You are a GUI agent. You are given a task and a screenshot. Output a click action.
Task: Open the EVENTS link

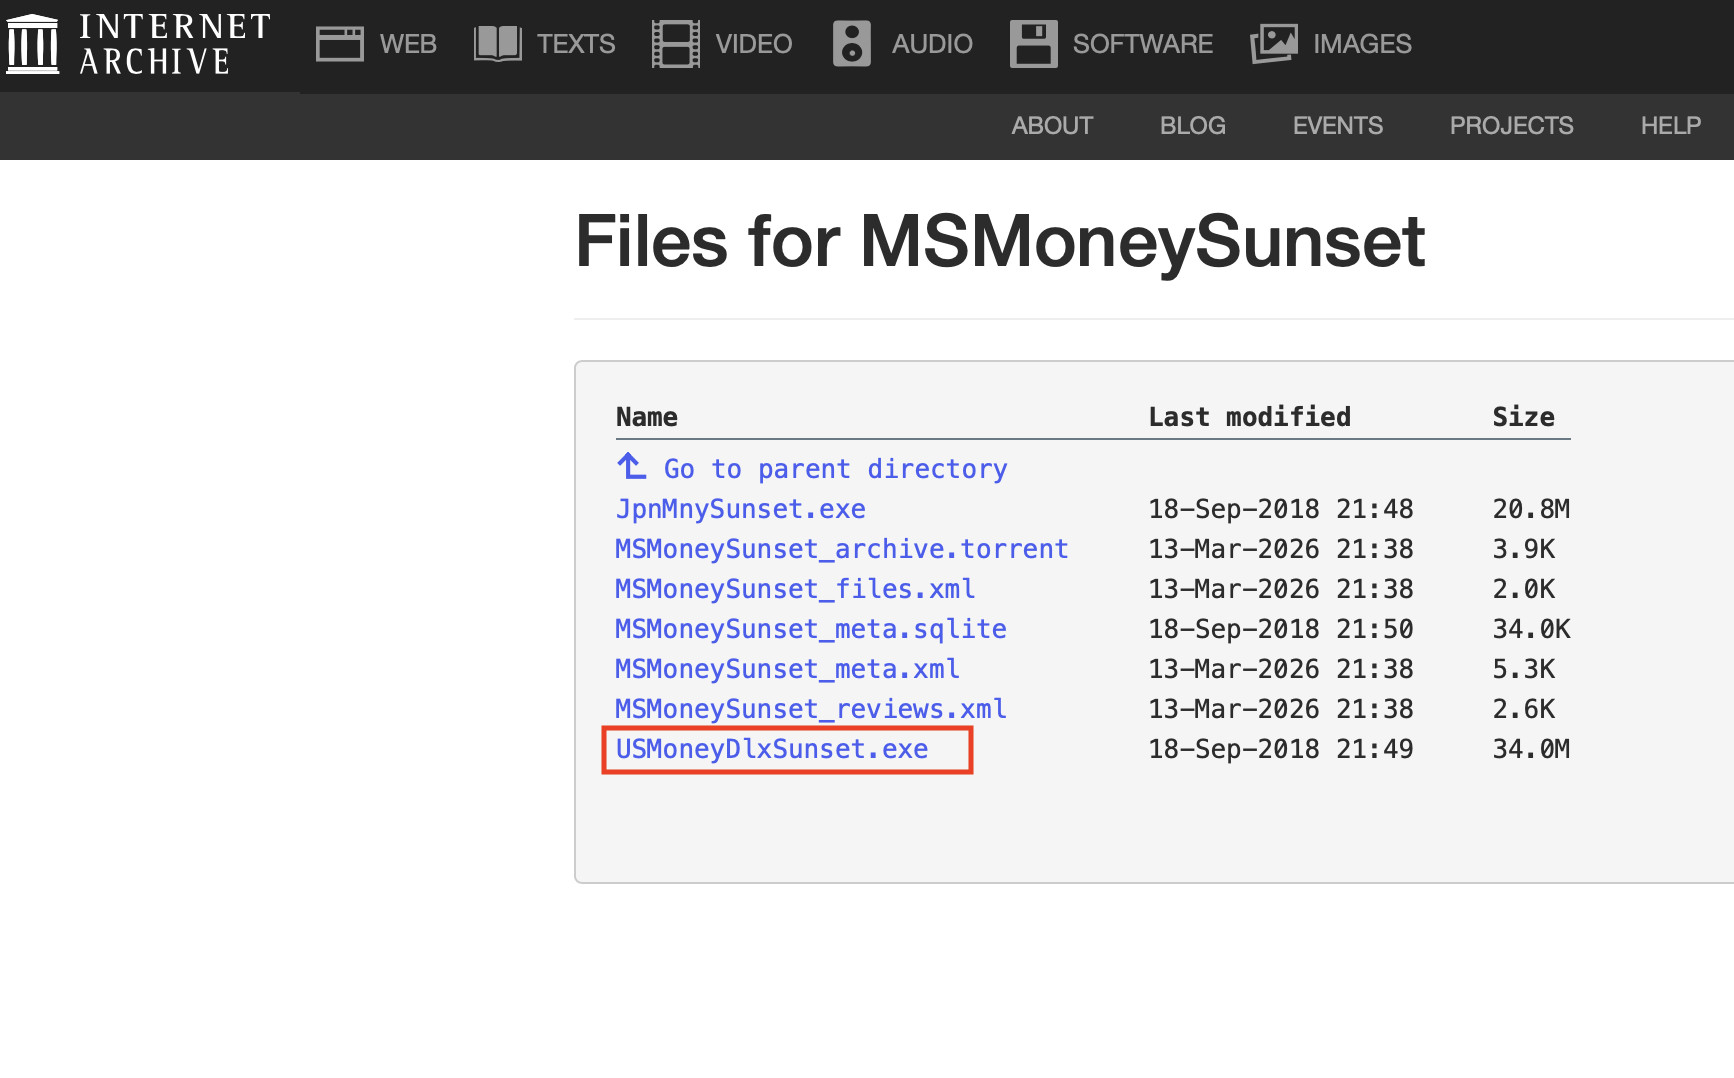coord(1338,126)
